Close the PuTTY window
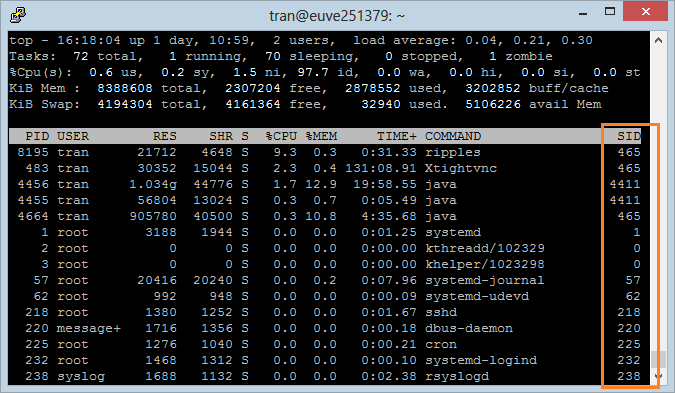 pos(645,12)
